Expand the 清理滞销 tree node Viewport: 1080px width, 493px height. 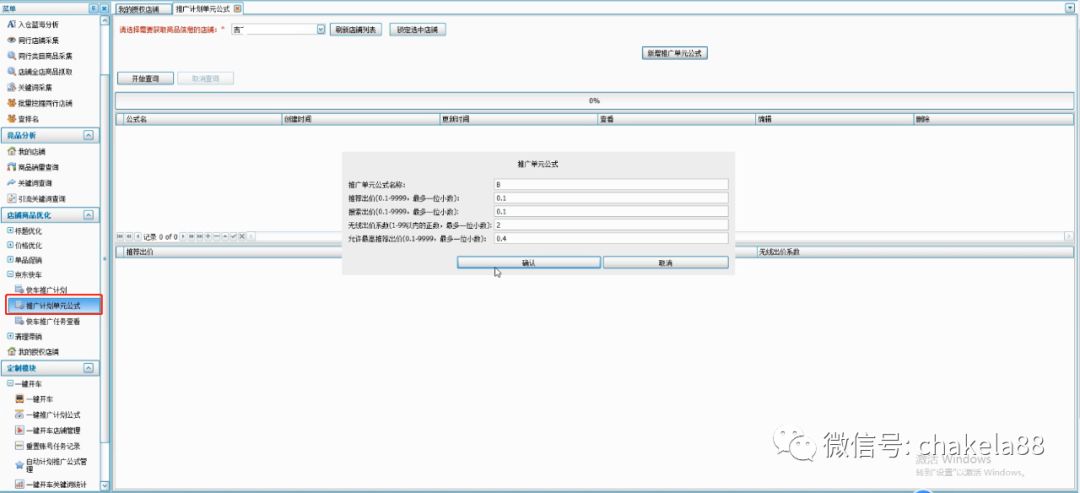tap(10, 336)
